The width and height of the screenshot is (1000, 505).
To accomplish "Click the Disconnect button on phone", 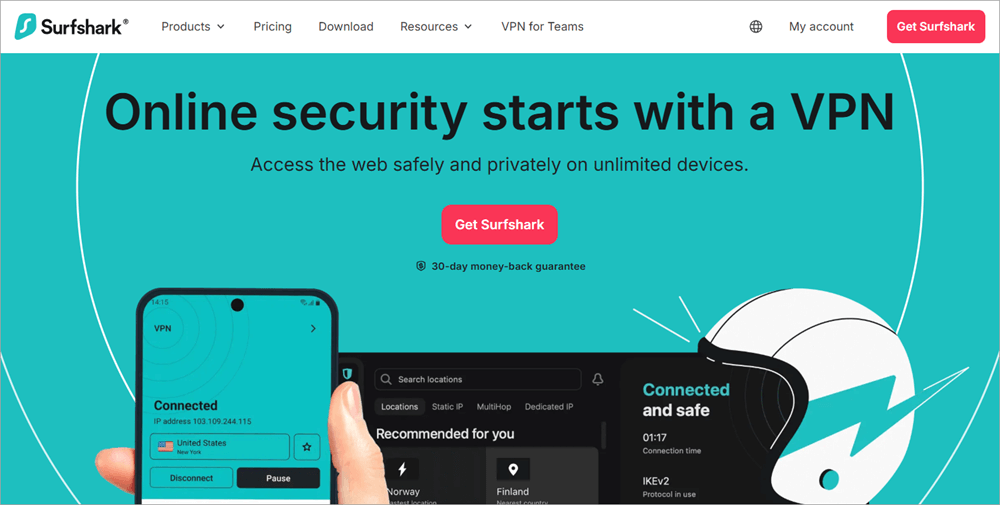I will pyautogui.click(x=191, y=478).
